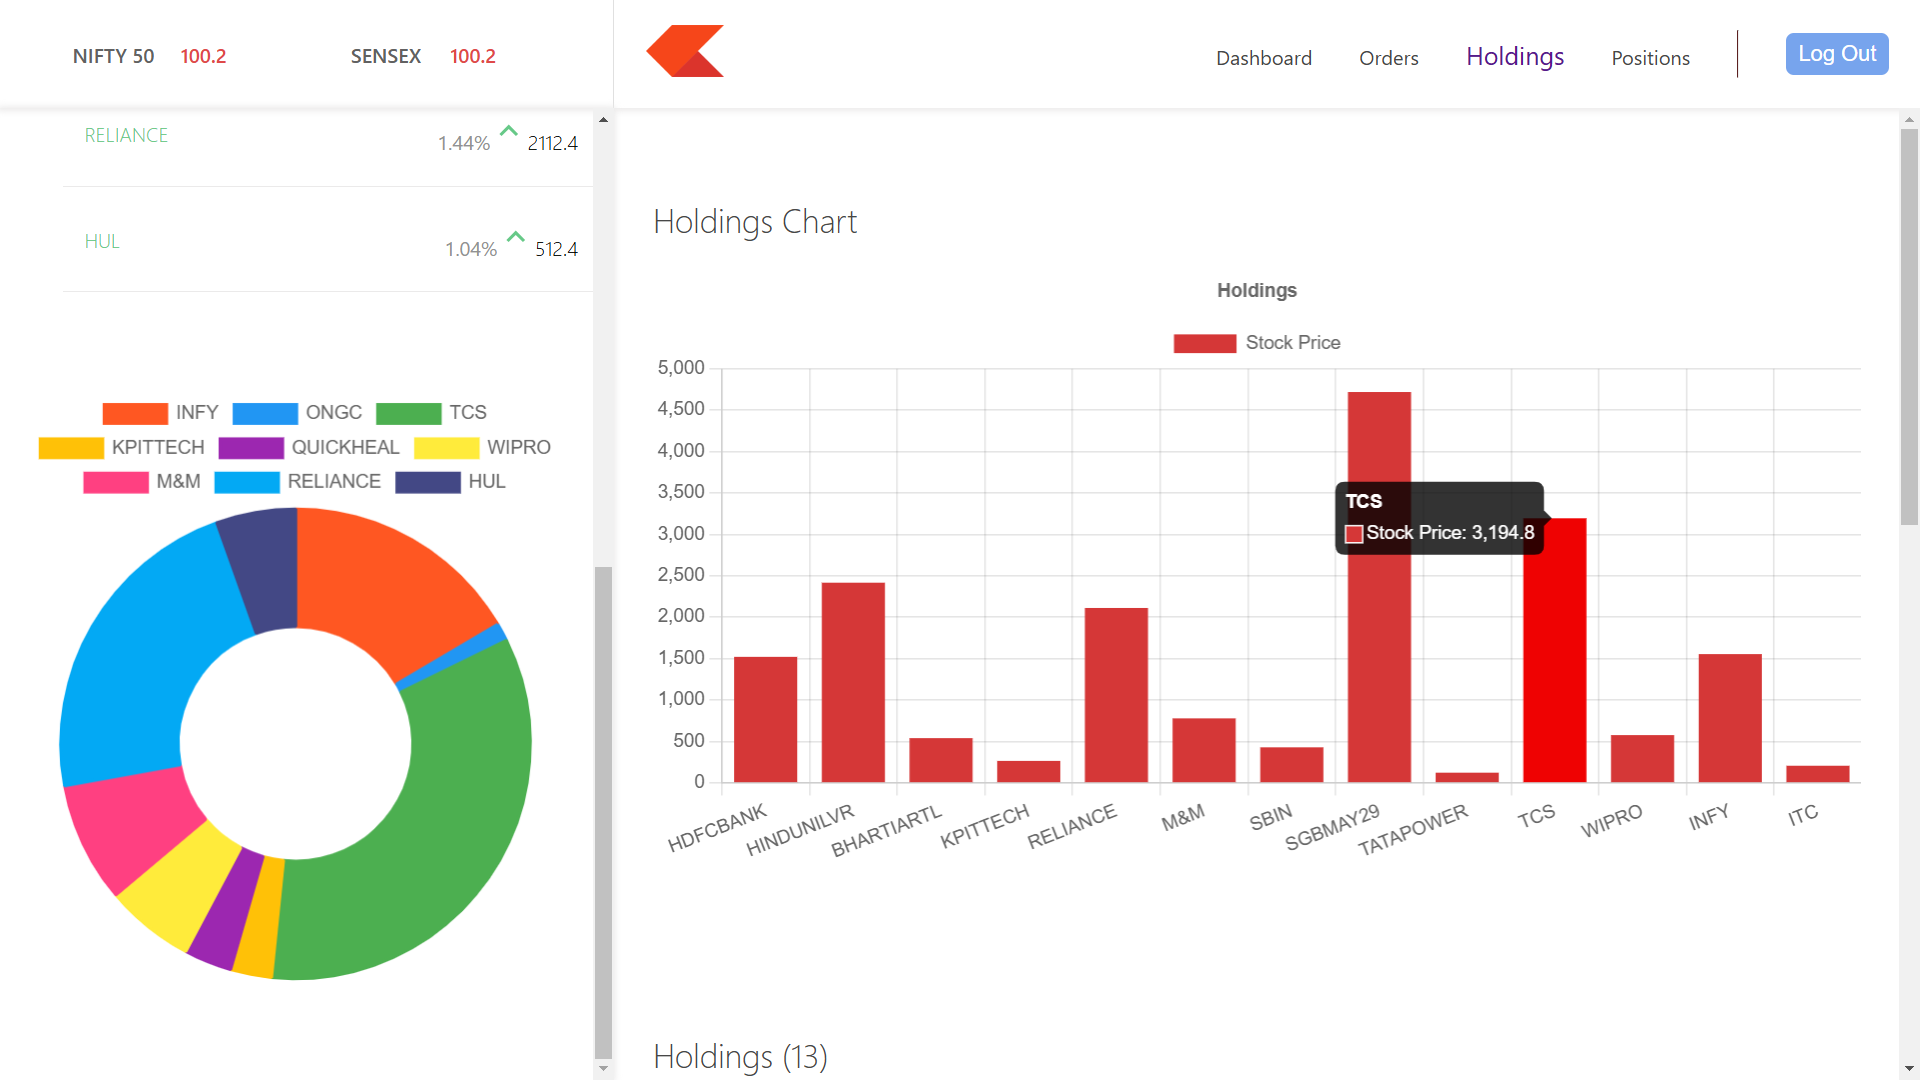
Task: Click HUL price 512.4
Action: coord(557,249)
